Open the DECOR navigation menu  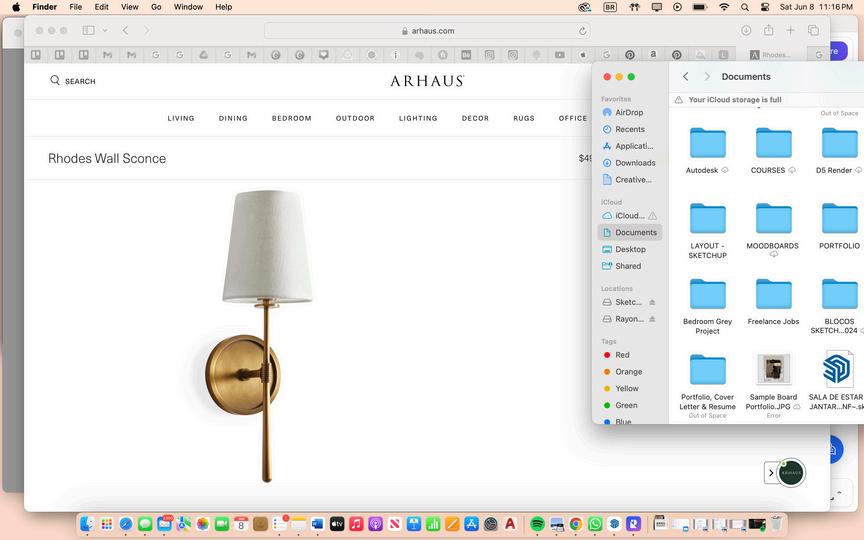pos(475,118)
